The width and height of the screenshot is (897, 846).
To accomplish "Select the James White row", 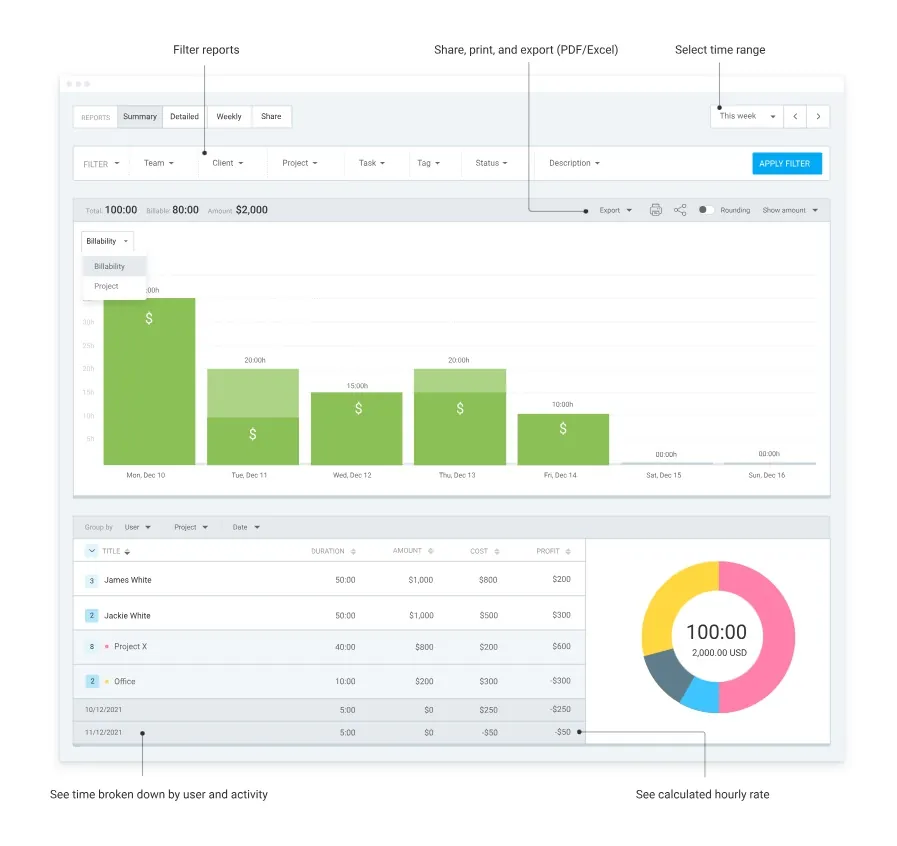I will (330, 579).
